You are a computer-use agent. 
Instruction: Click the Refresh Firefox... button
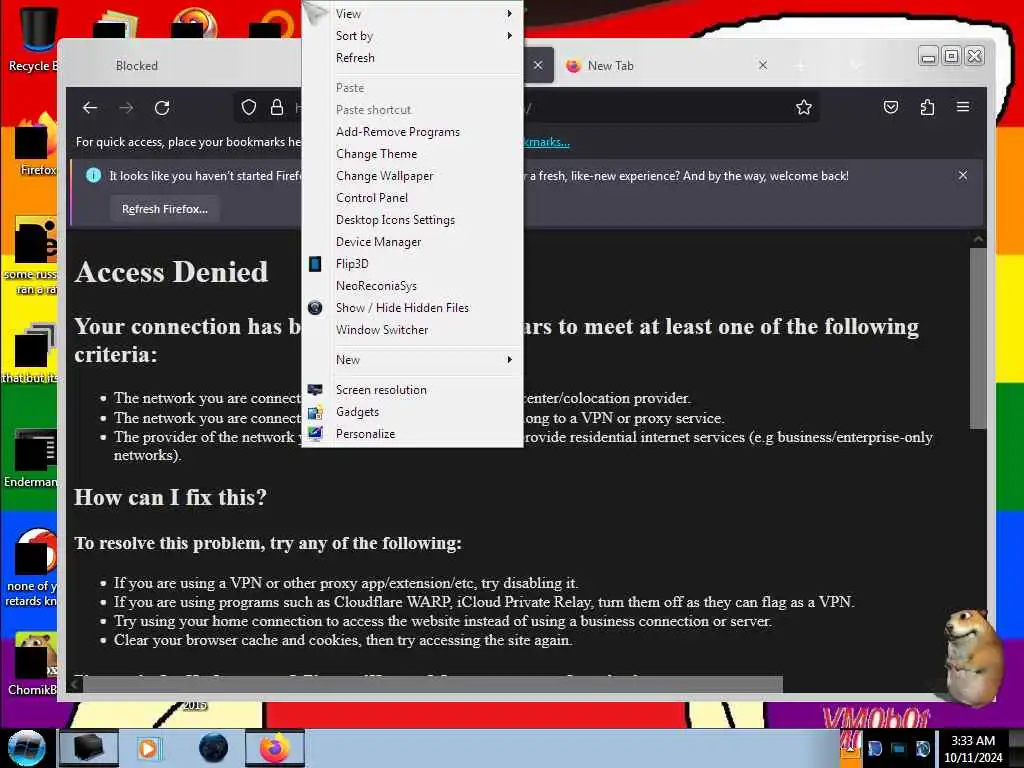[165, 210]
